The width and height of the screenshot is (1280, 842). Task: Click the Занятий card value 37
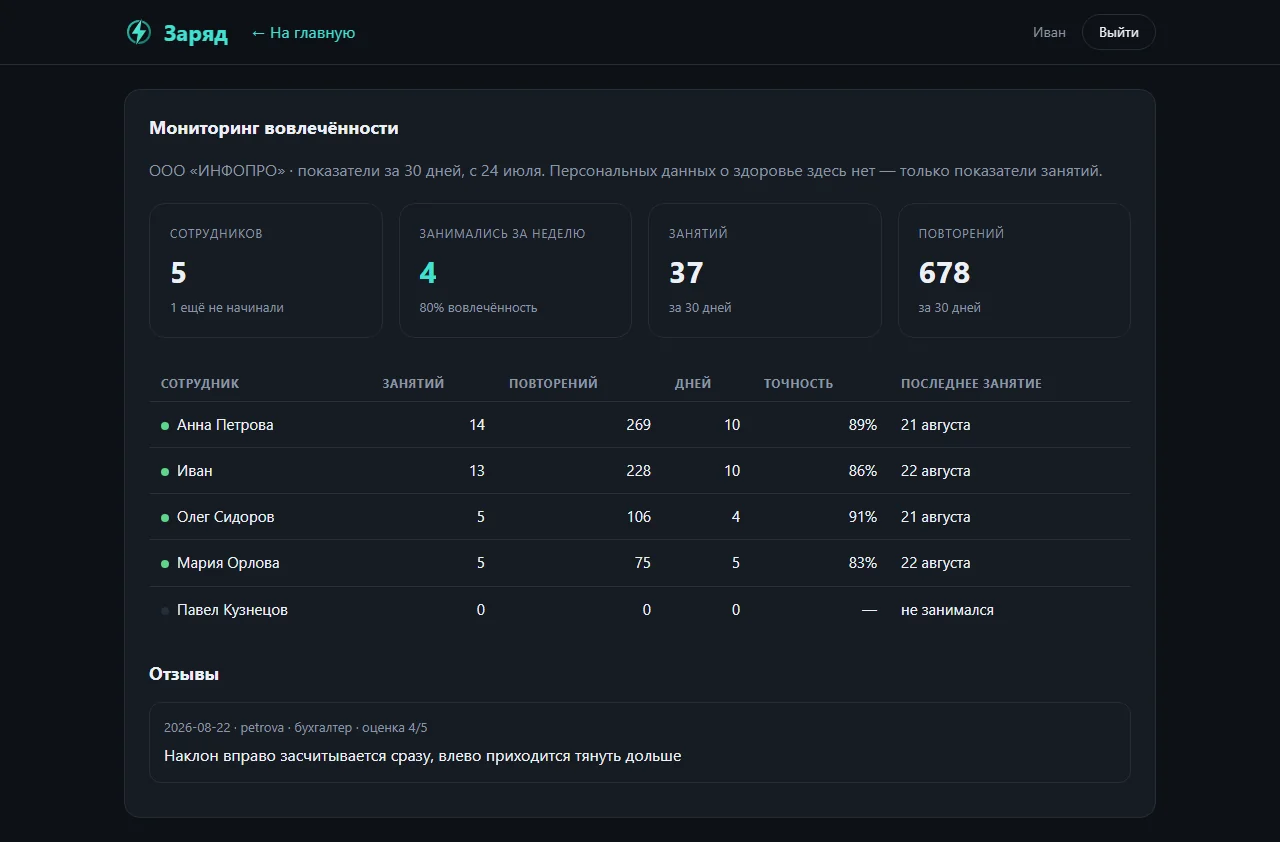(x=686, y=273)
